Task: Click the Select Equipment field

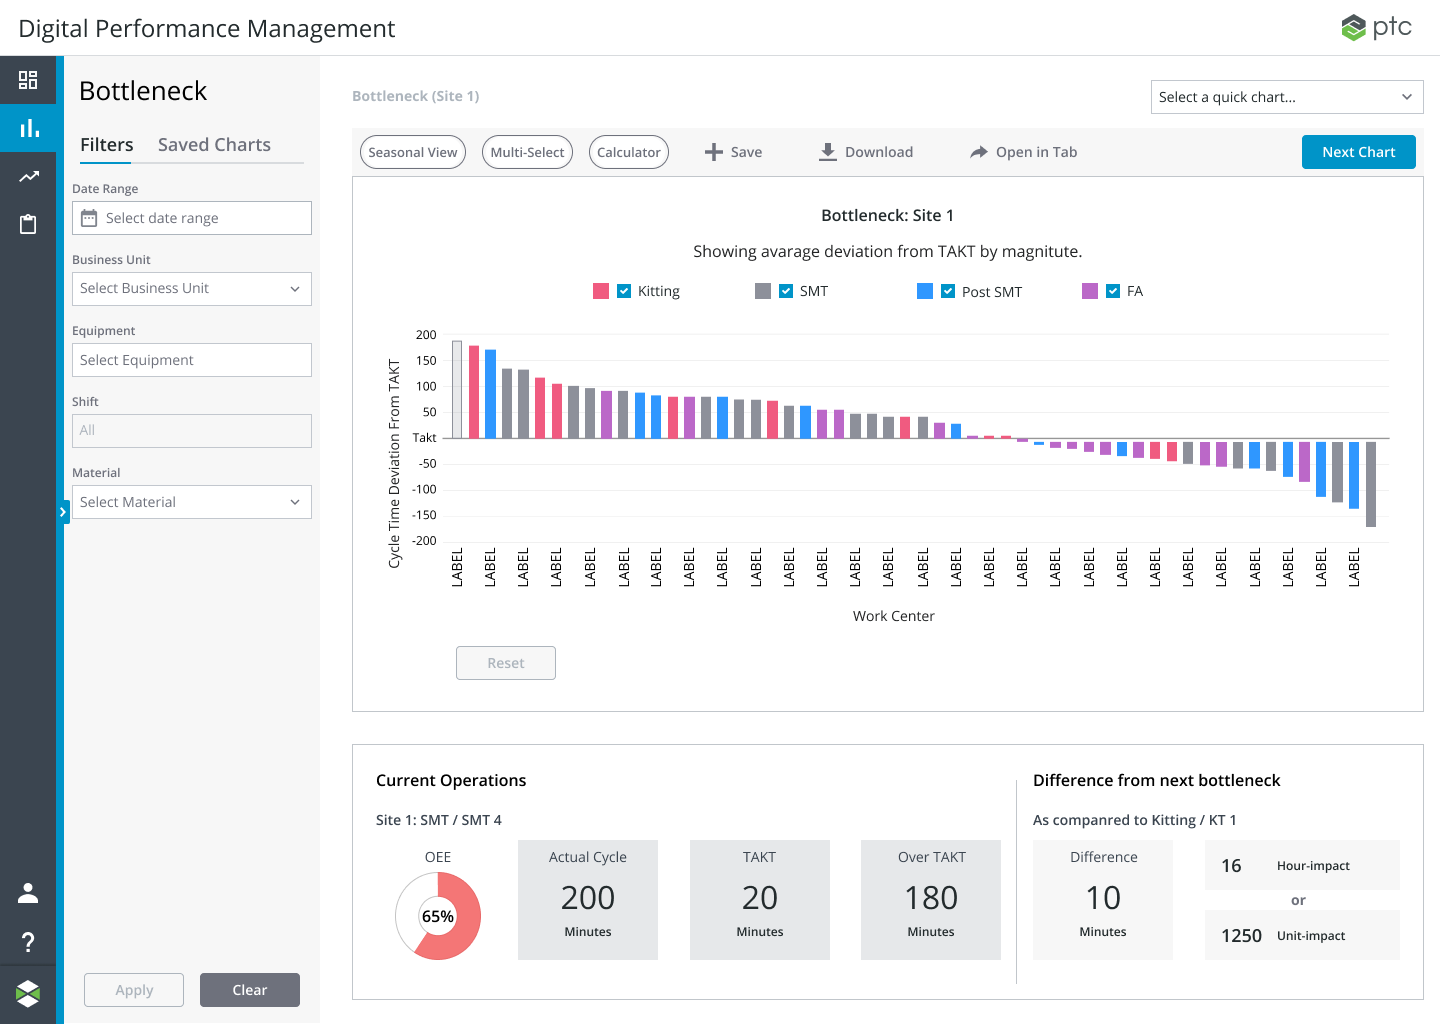Action: coord(192,360)
